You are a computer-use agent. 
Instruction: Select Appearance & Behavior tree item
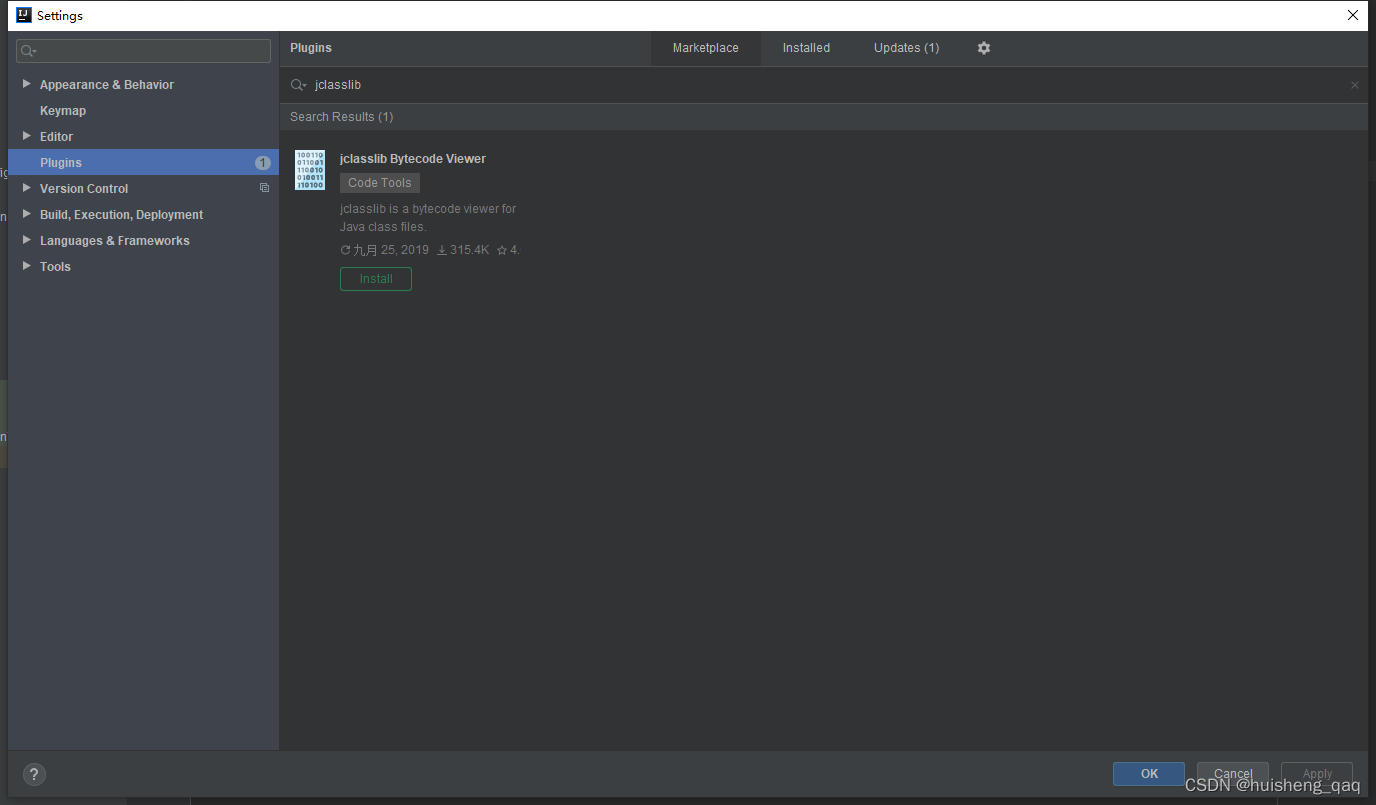click(107, 85)
